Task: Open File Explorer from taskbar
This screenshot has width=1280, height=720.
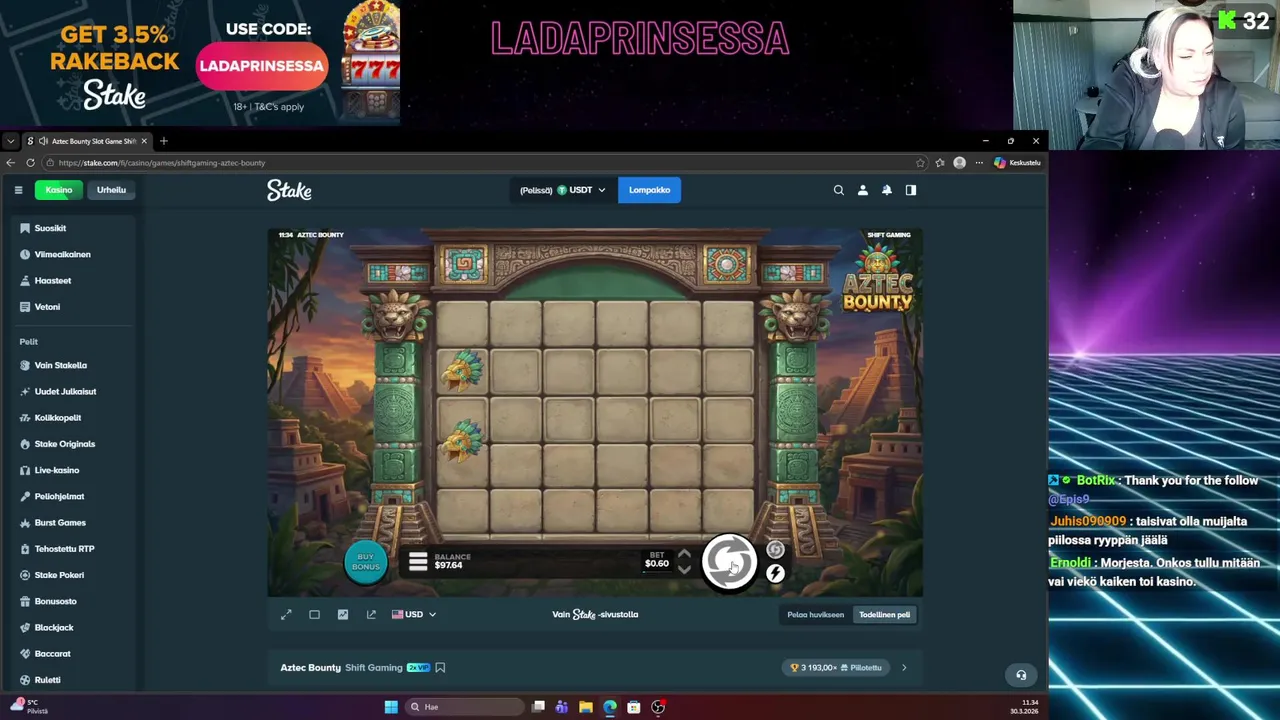Action: tap(586, 707)
